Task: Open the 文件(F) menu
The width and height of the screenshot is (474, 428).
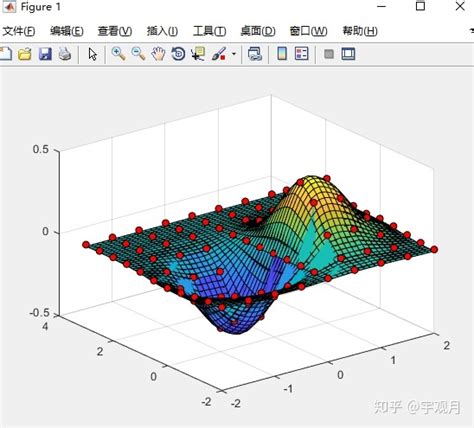Action: (19, 31)
